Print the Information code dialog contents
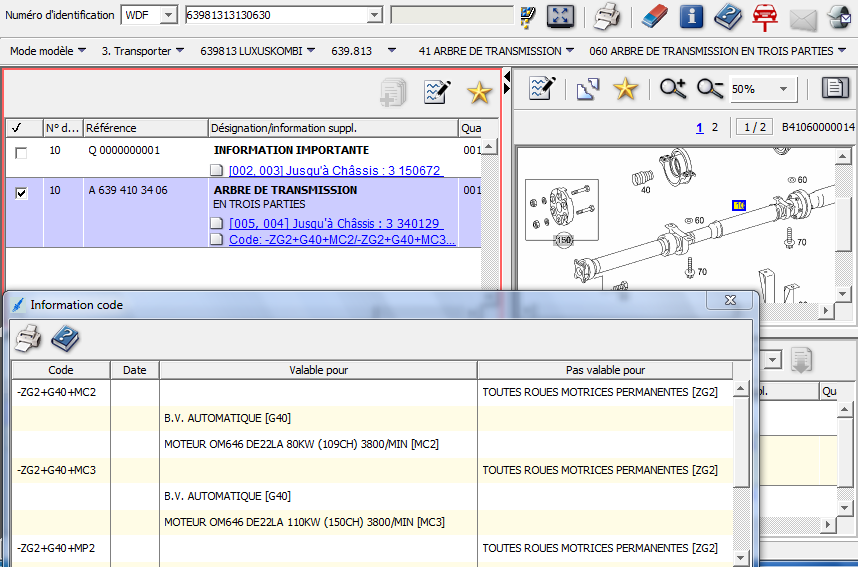This screenshot has width=858, height=567. click(x=27, y=339)
